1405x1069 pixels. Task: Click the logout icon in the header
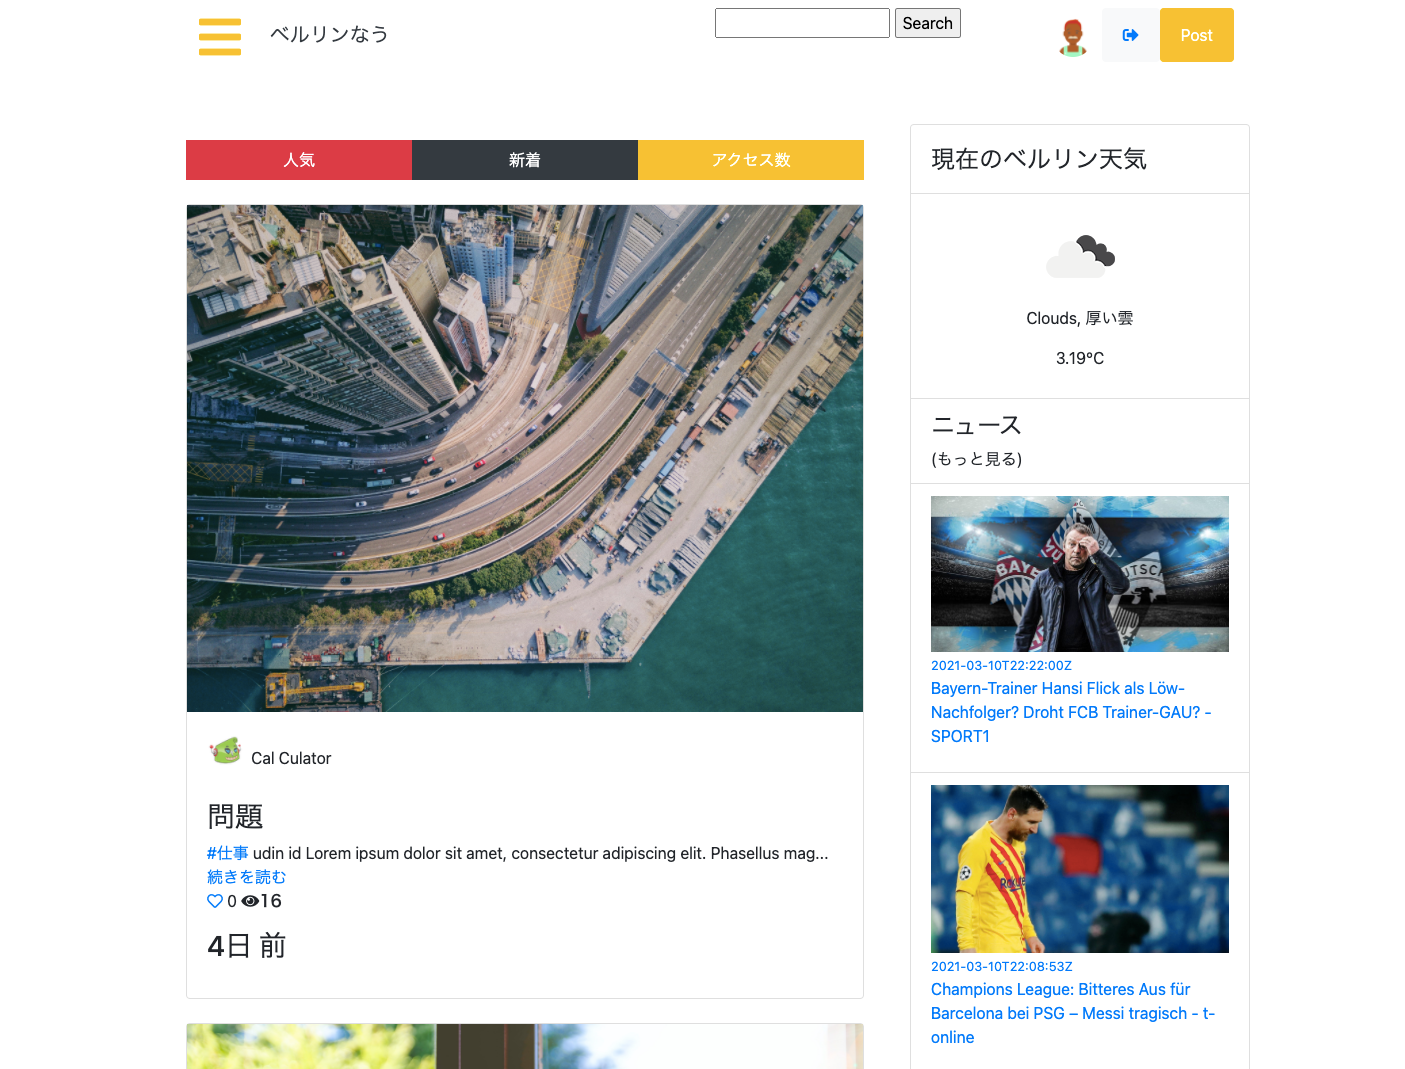[x=1129, y=34]
